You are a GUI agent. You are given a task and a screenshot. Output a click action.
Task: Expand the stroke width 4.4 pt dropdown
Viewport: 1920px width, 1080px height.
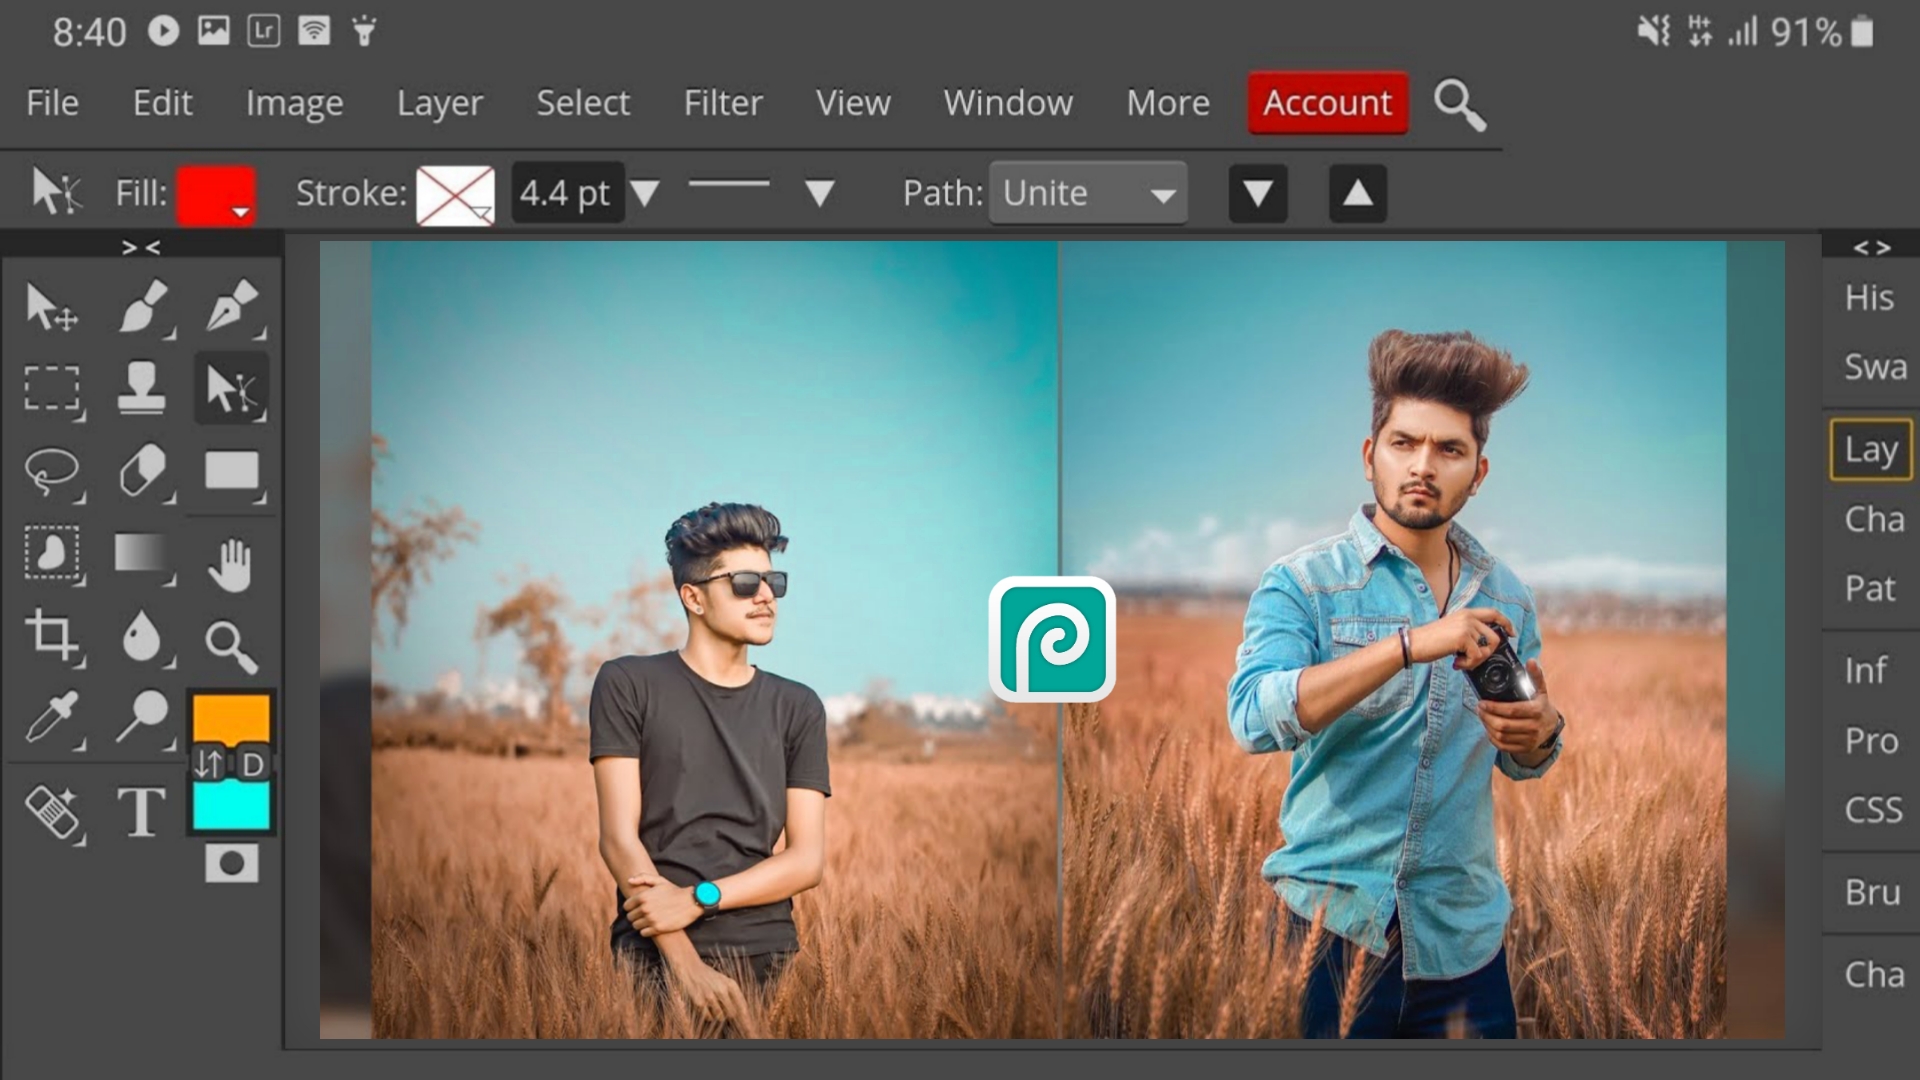[x=645, y=193]
